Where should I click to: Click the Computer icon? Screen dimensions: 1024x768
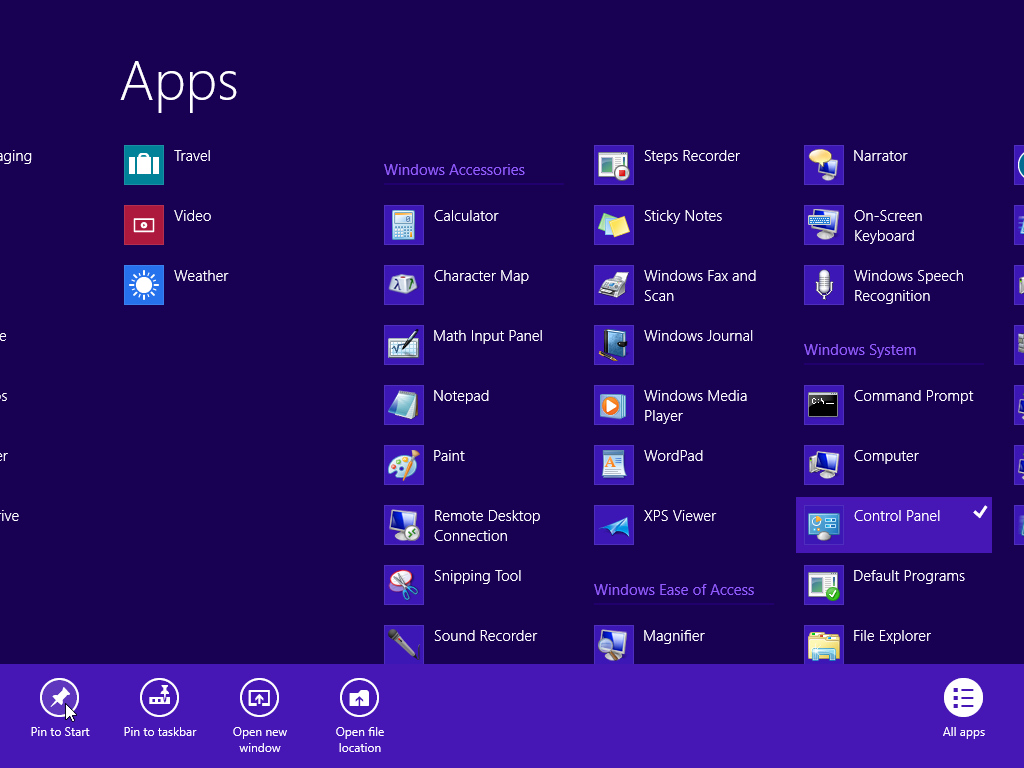click(x=824, y=465)
